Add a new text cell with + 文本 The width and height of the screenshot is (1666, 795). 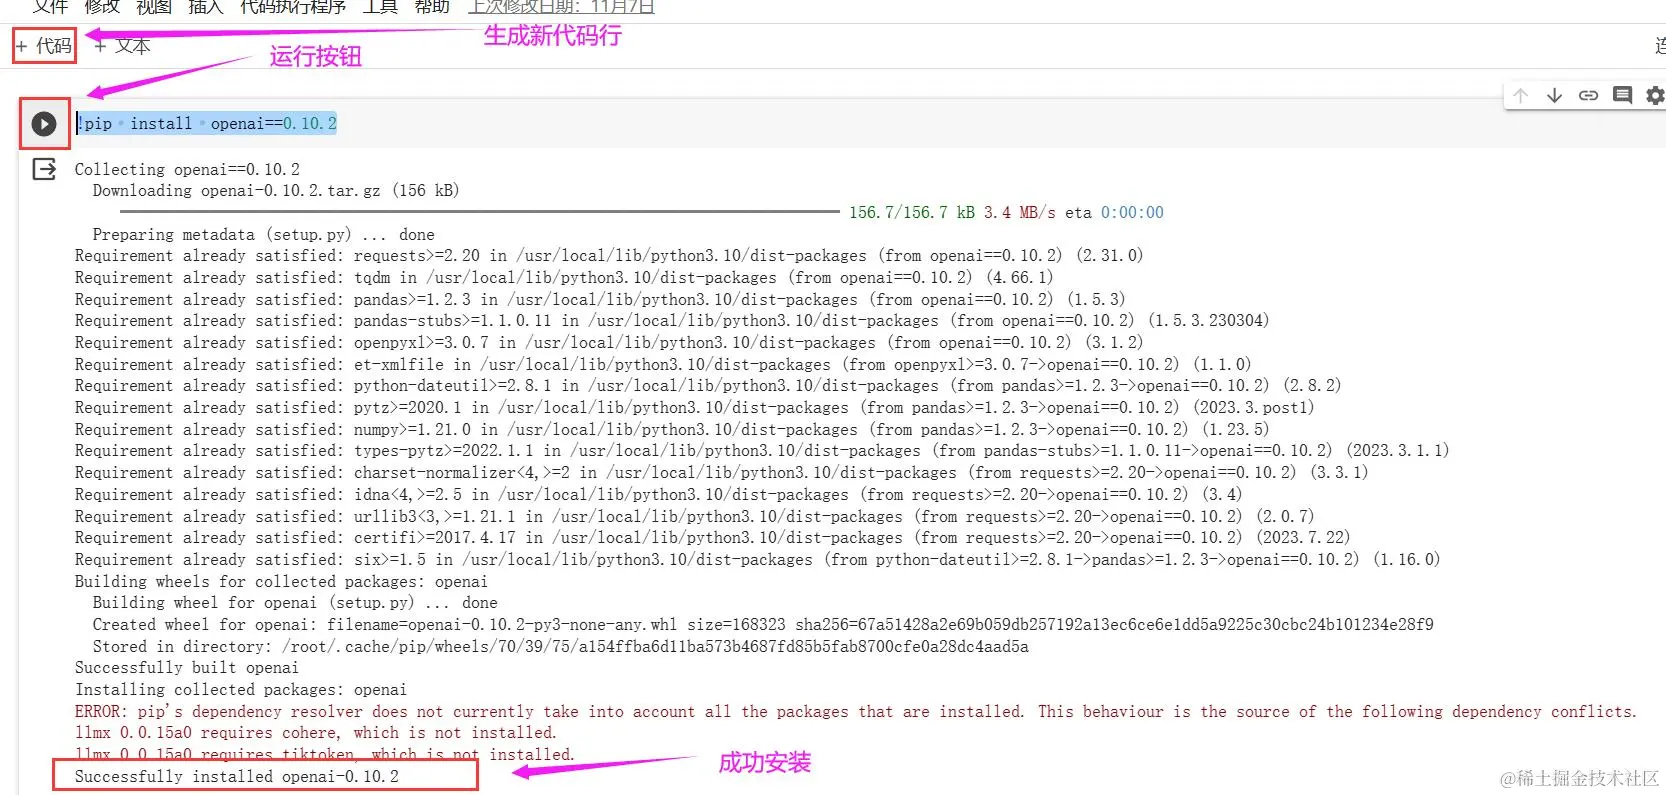pyautogui.click(x=122, y=46)
